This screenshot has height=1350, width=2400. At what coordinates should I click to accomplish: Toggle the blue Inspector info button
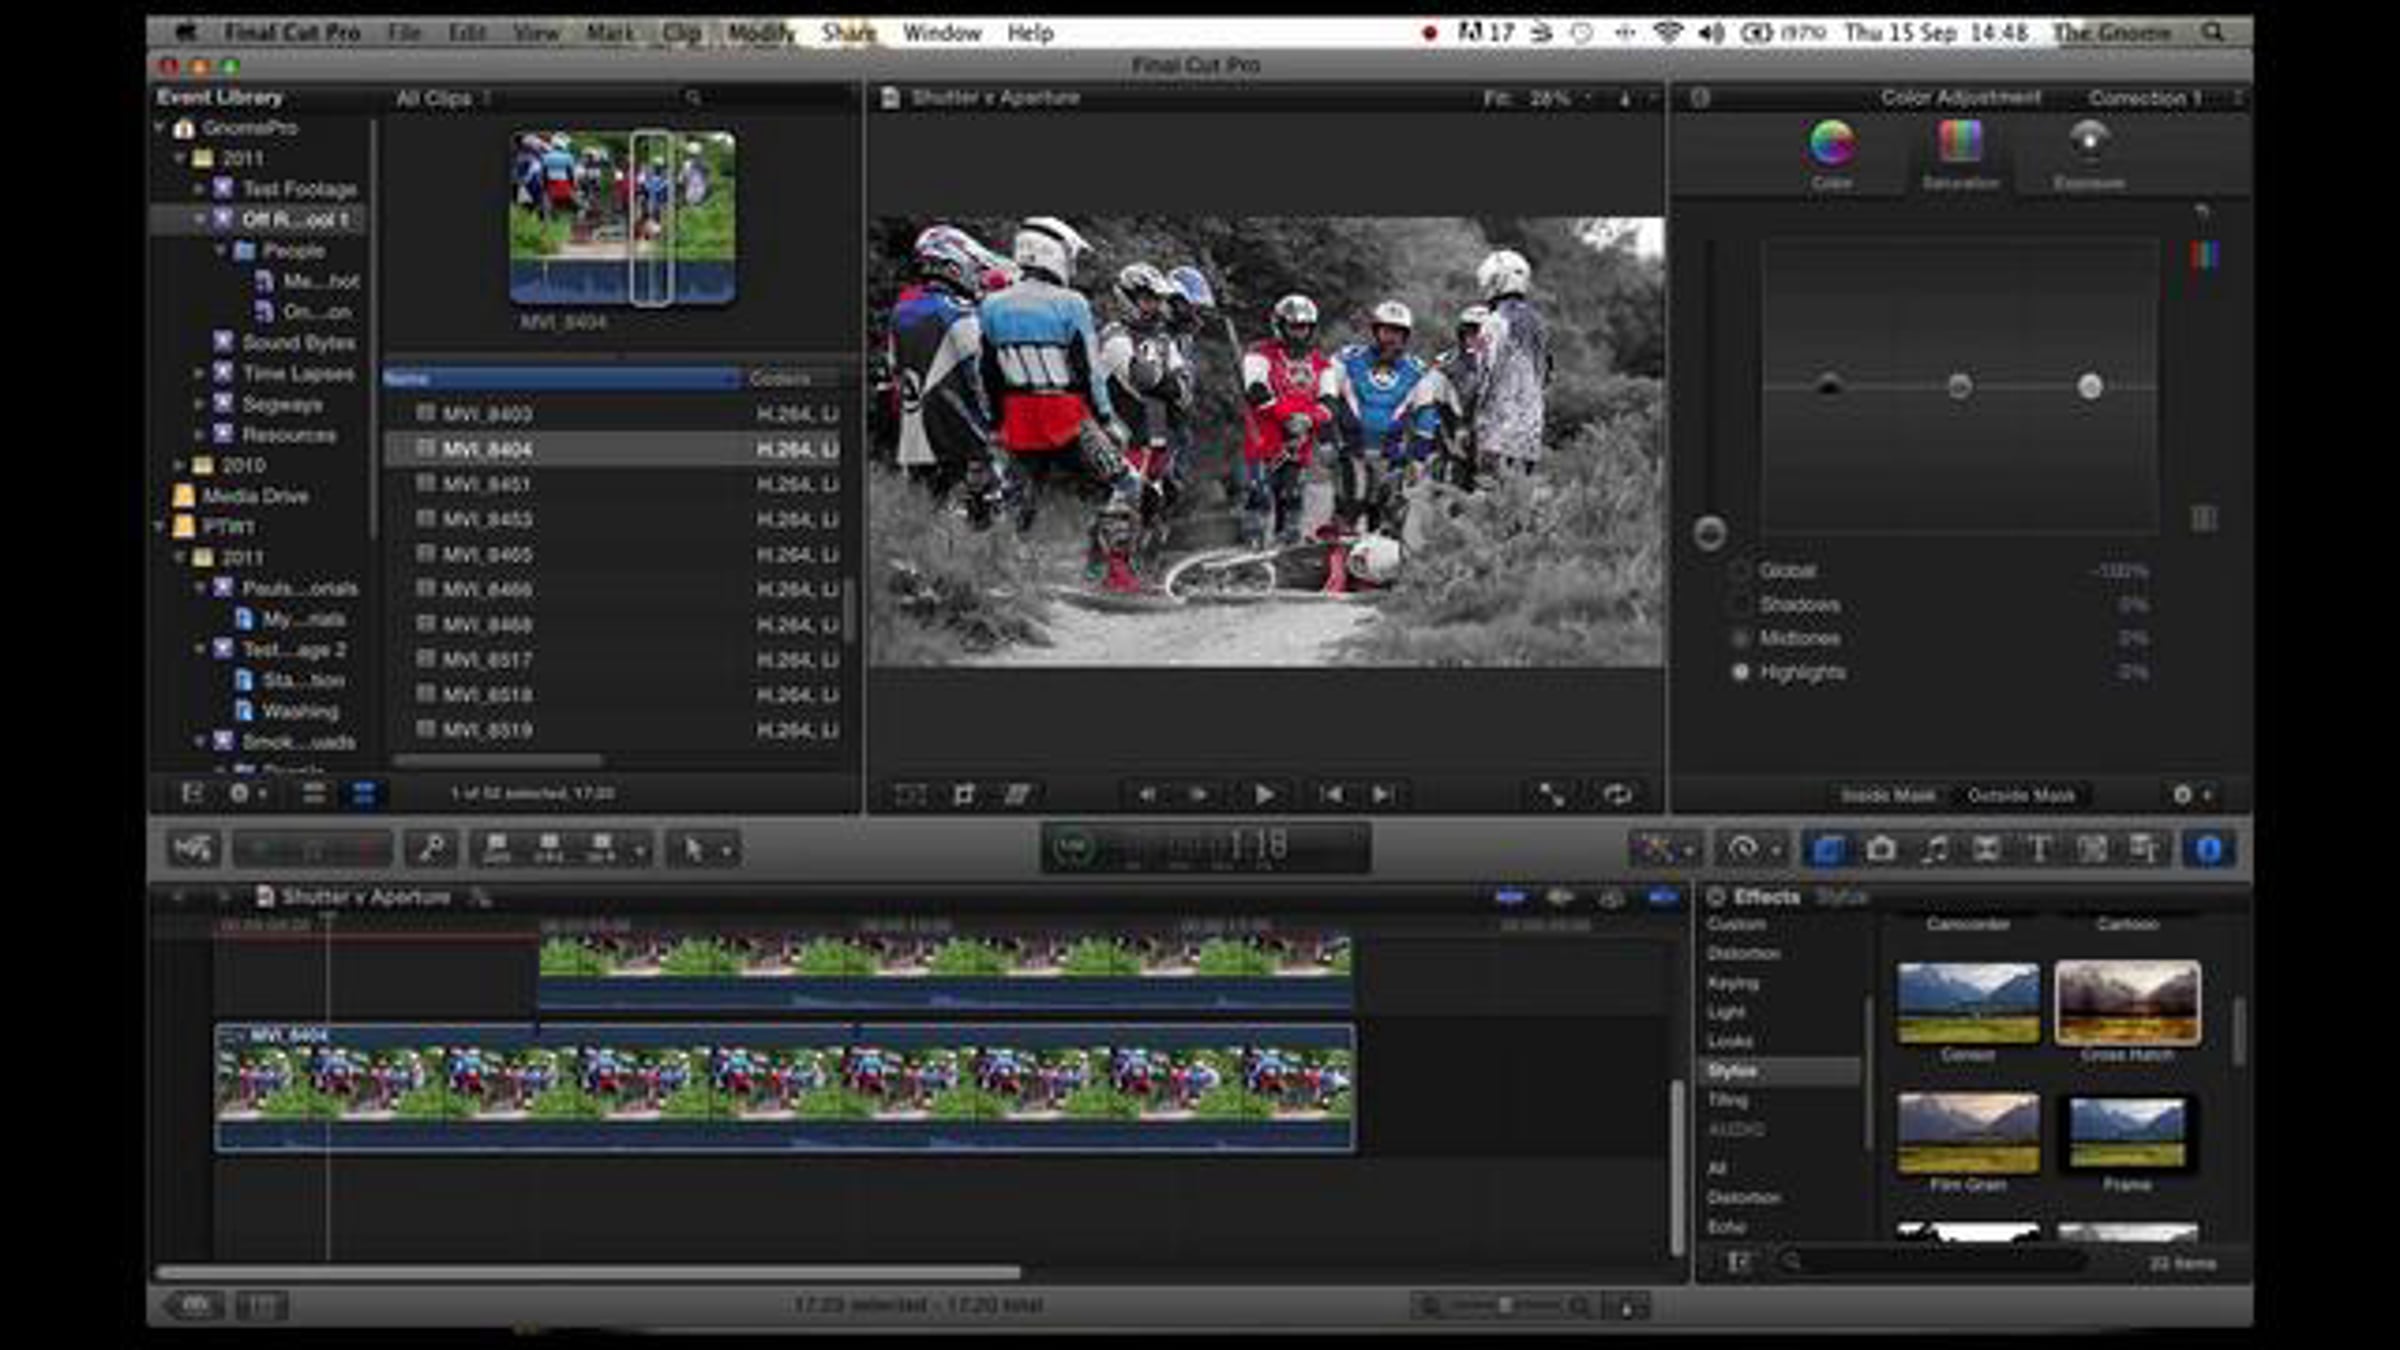[2208, 850]
